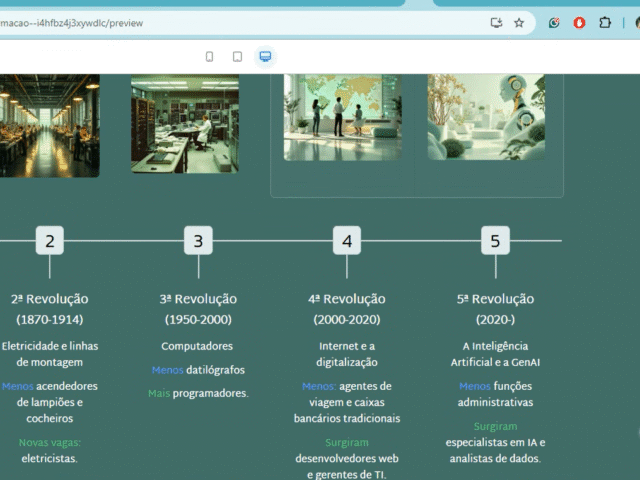The width and height of the screenshot is (640, 480).
Task: Switch to mobile device preview
Action: point(209,57)
